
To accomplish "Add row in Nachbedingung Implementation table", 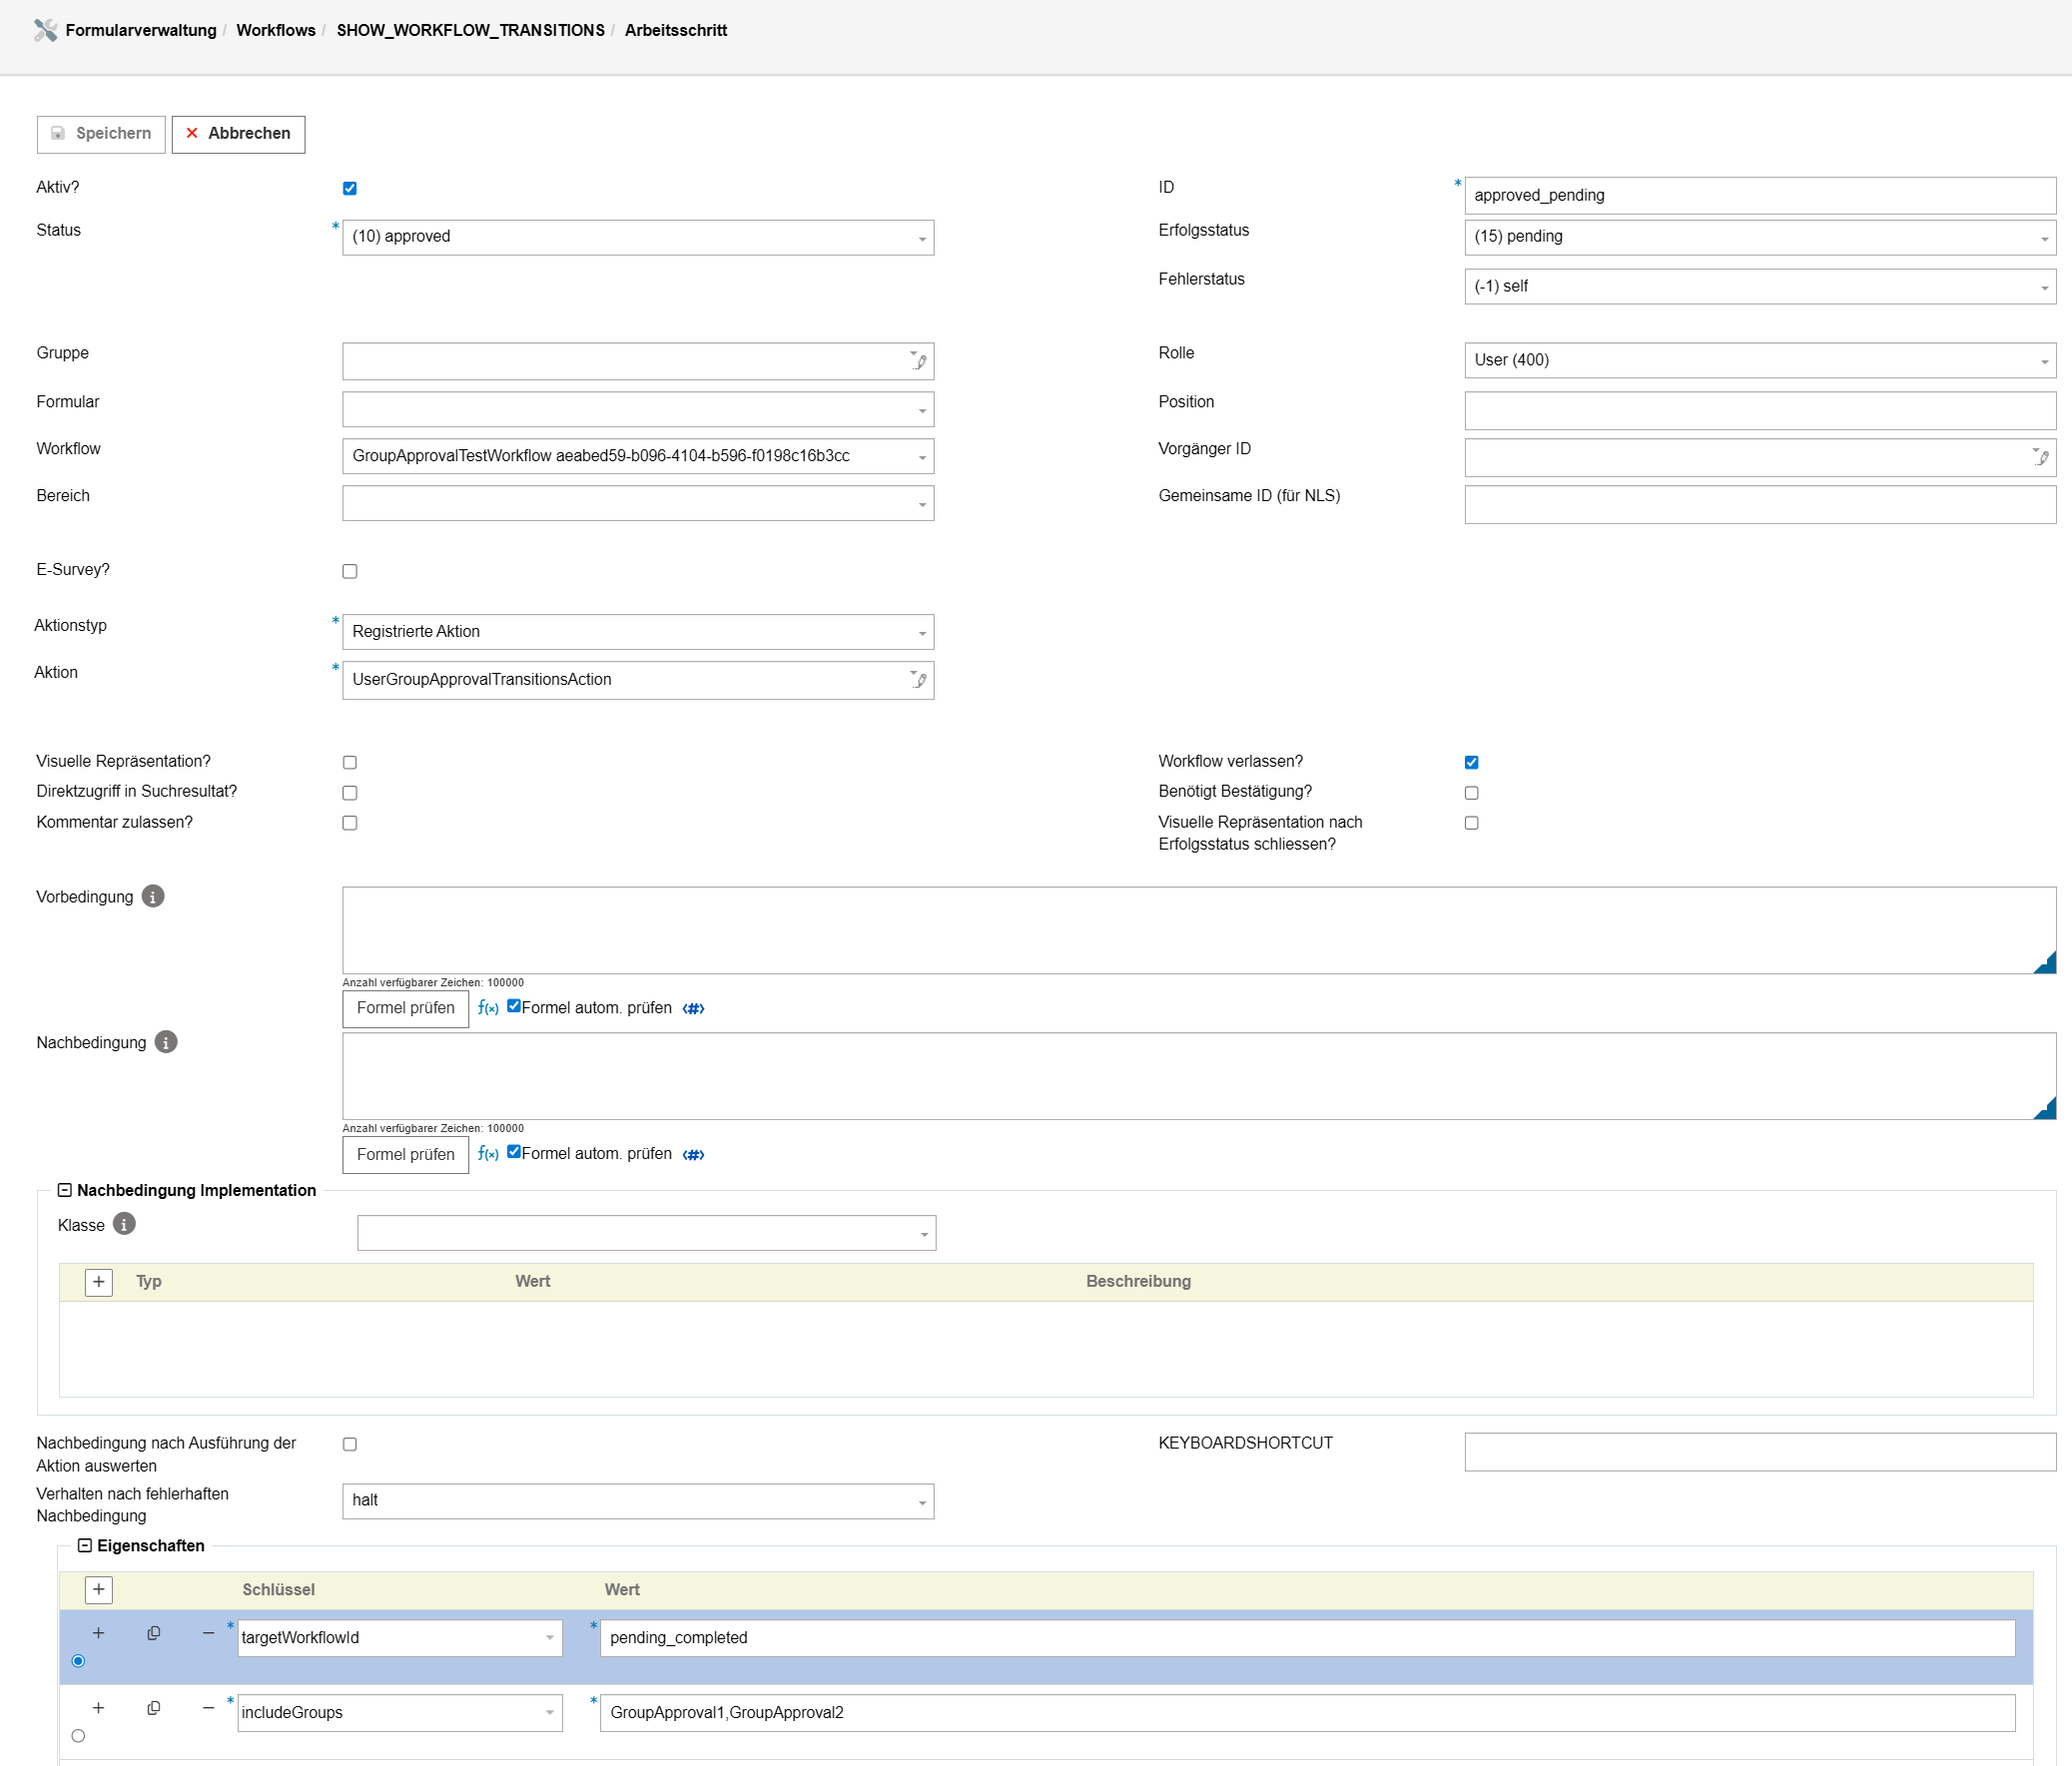I will point(99,1282).
